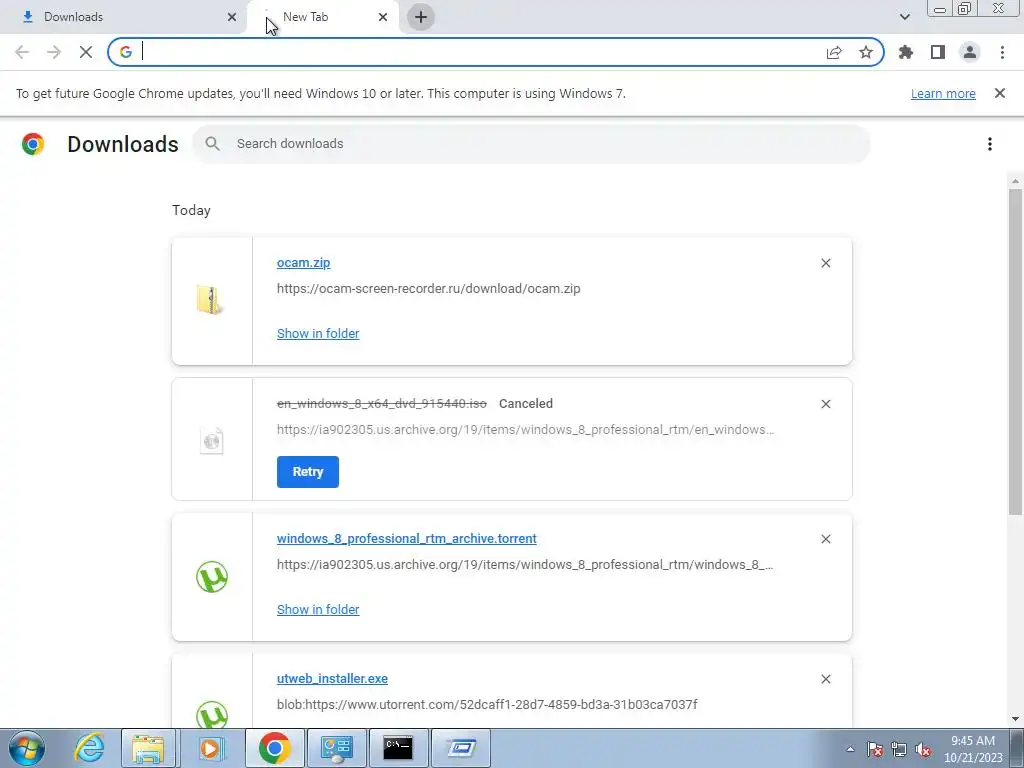
Task: Click the Chrome logo beside Downloads
Action: pyautogui.click(x=33, y=144)
